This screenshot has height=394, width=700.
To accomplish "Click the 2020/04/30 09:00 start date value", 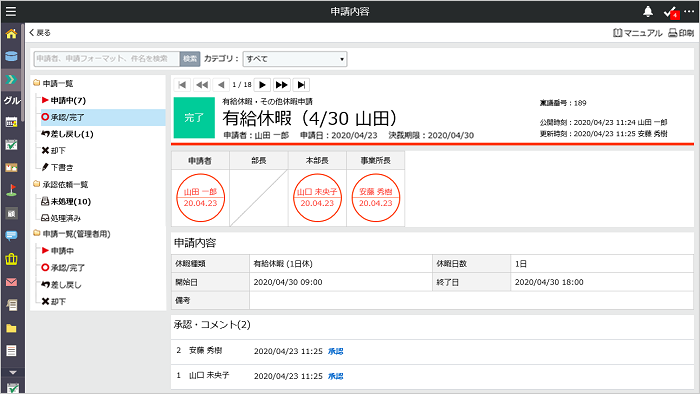I will pos(288,282).
